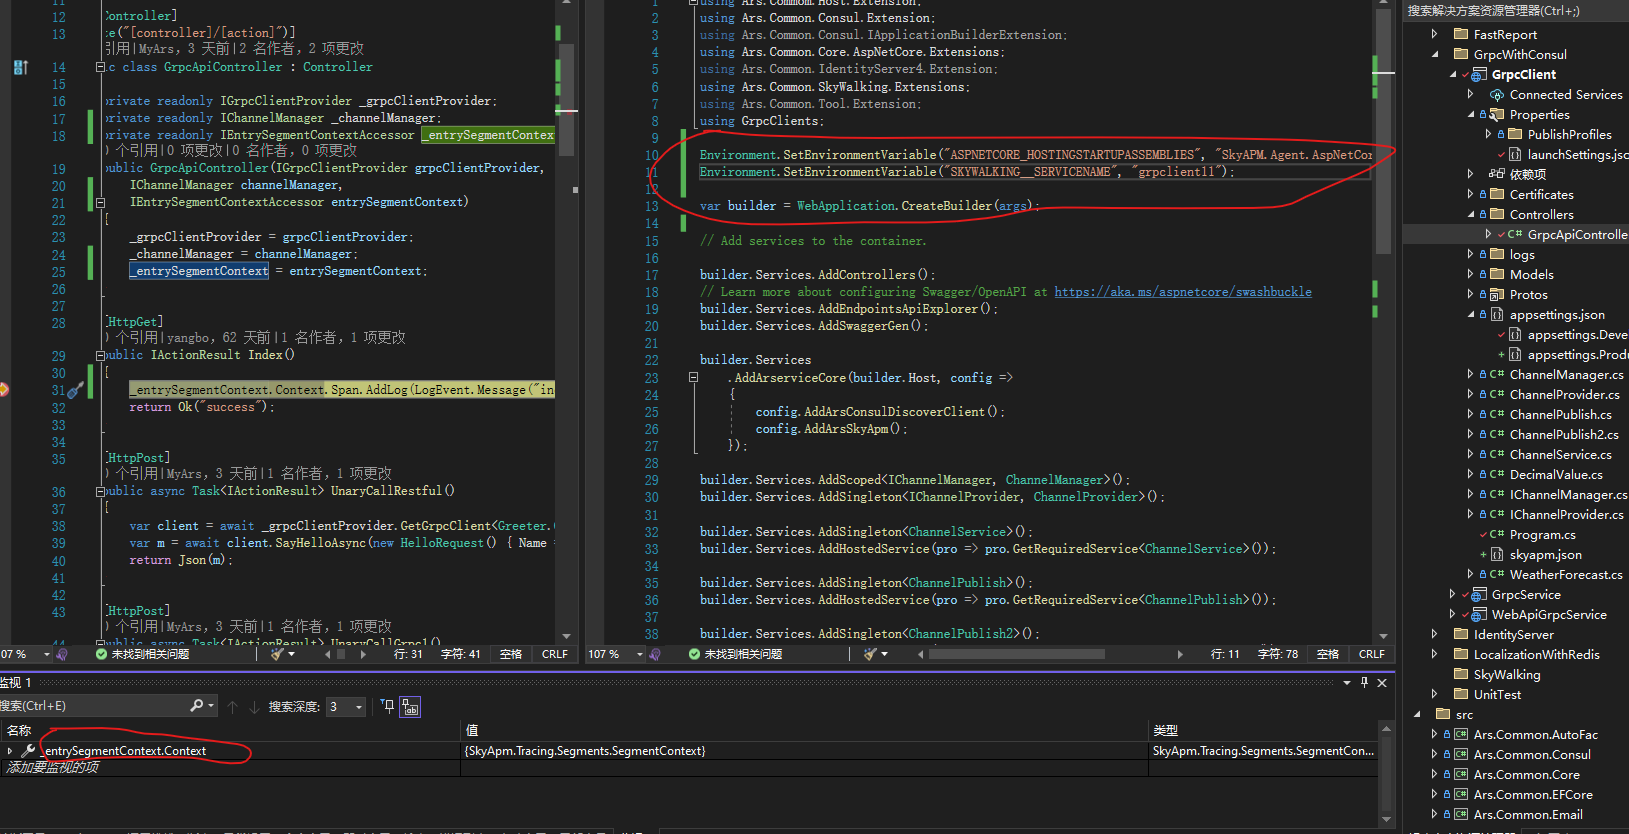Click the Watch panel search input field
Image resolution: width=1629 pixels, height=834 pixels.
tap(95, 706)
